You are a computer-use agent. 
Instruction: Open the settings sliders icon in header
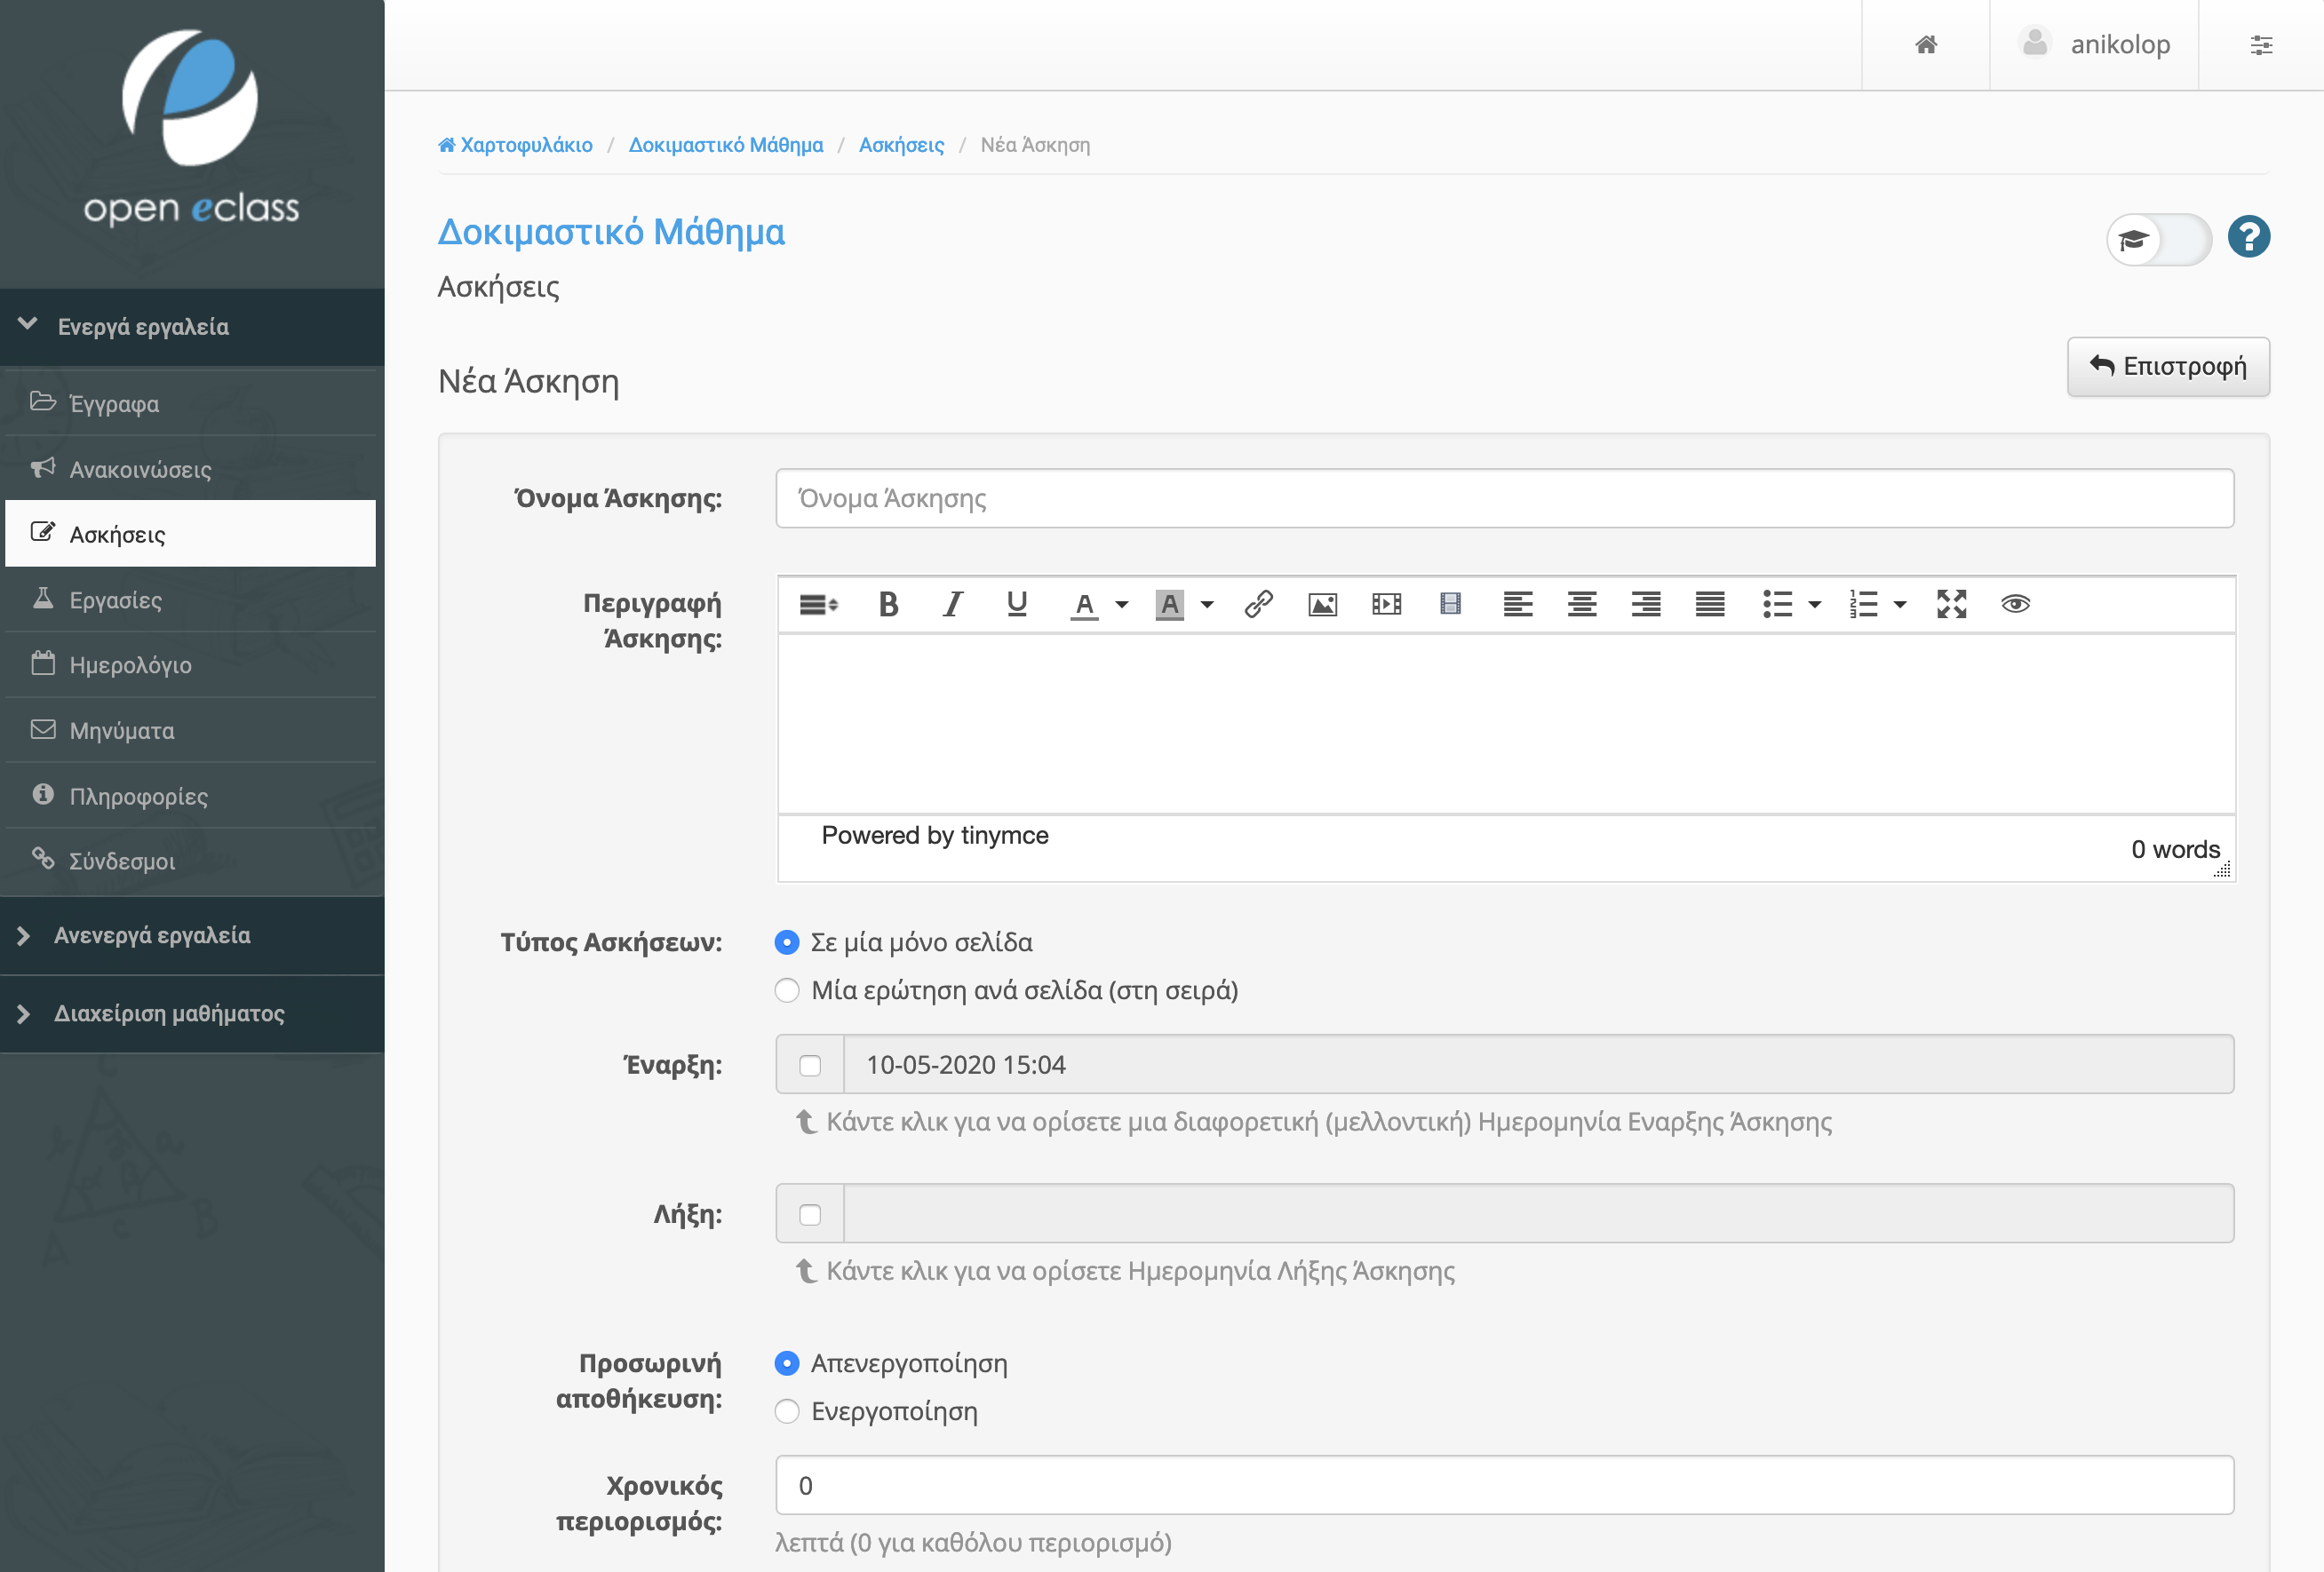[2262, 45]
